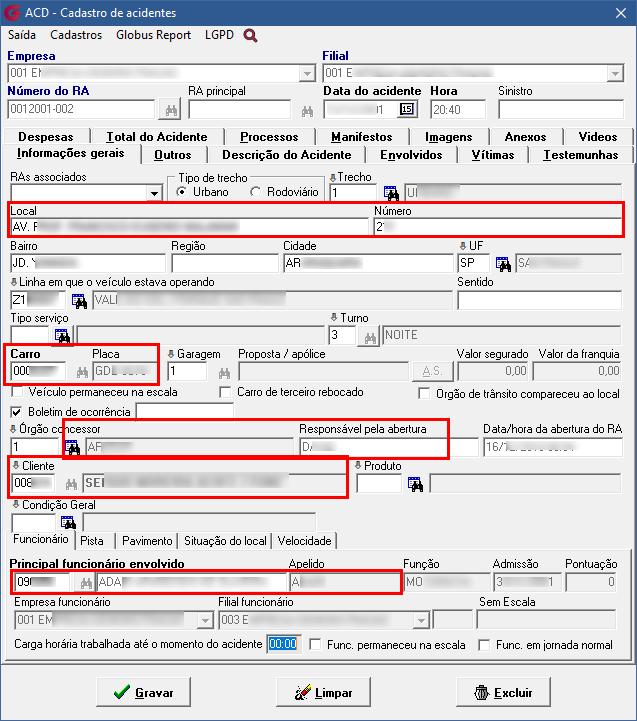Click Turno binoculars search icon
This screenshot has width=637, height=721.
point(369,336)
